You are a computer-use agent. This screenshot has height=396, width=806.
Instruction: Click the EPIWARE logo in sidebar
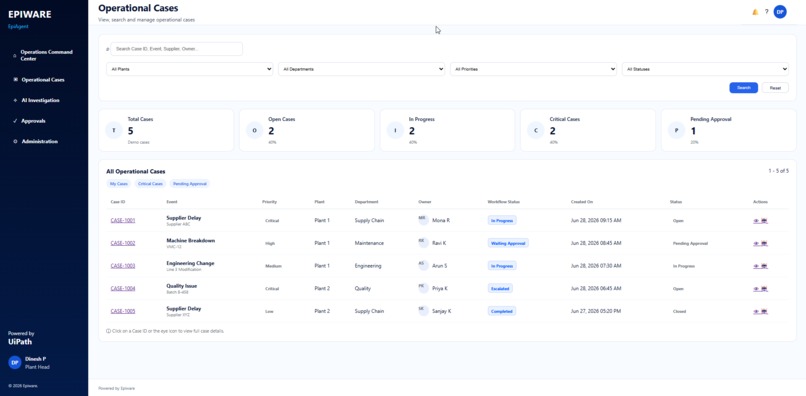[30, 14]
